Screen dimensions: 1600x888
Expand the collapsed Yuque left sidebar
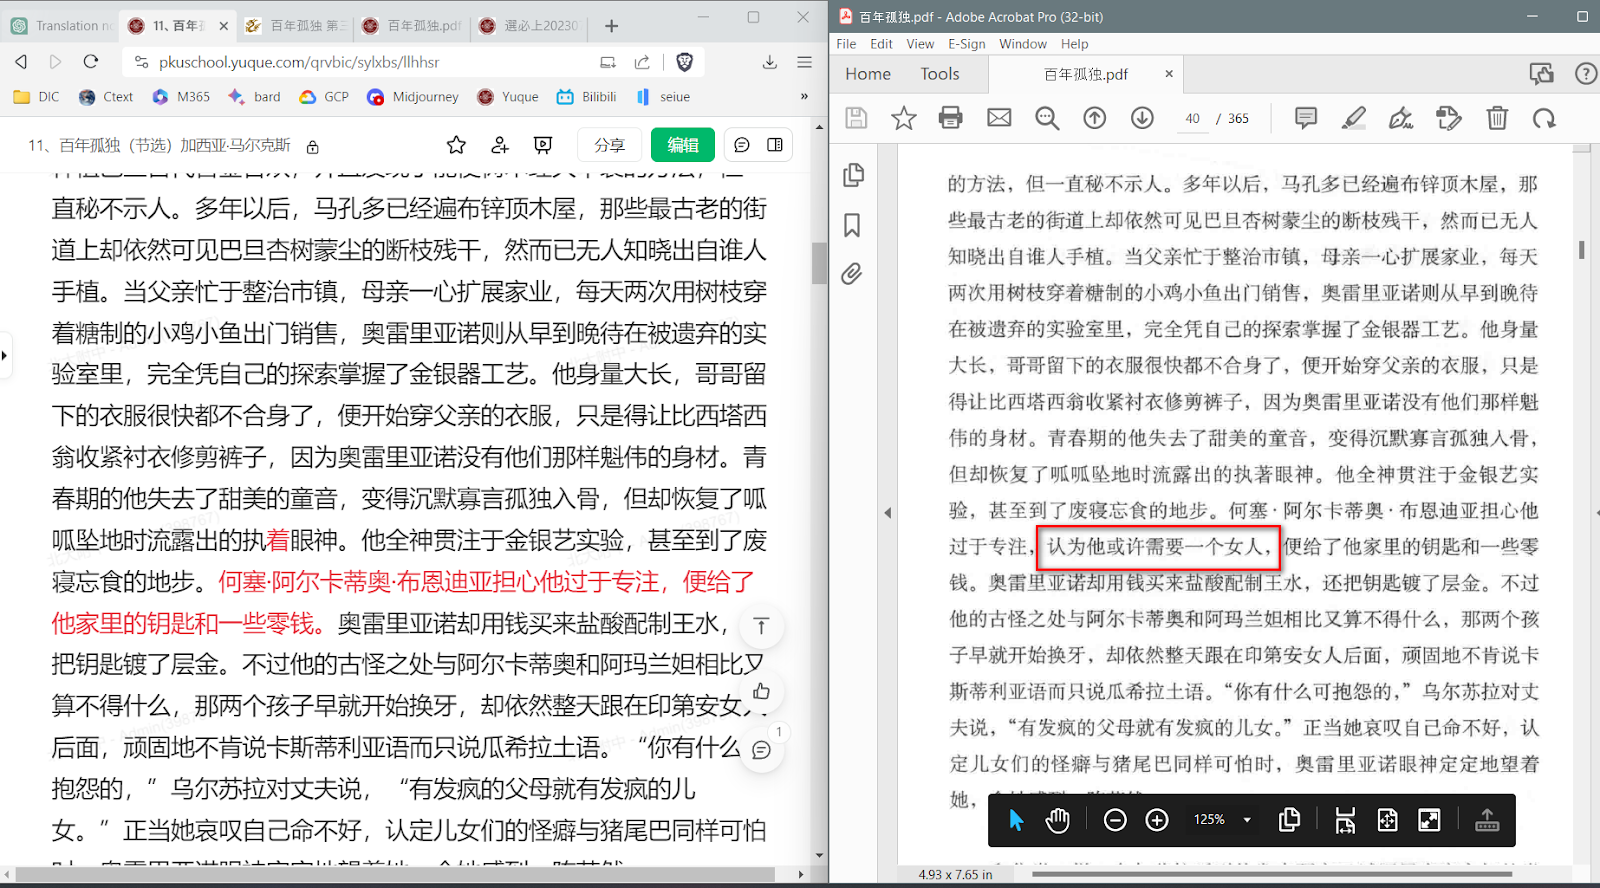point(5,355)
